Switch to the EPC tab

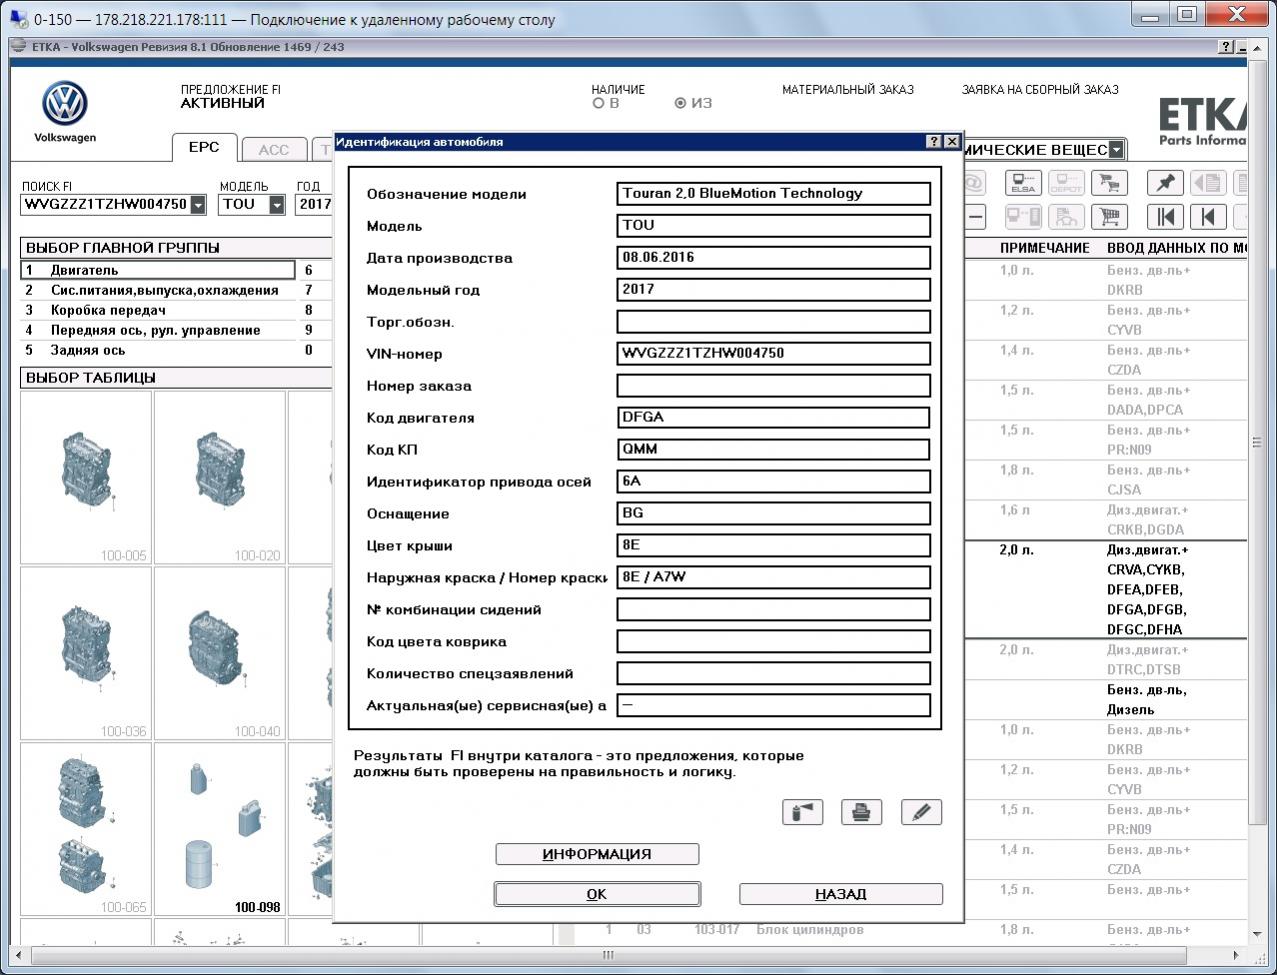[x=204, y=148]
